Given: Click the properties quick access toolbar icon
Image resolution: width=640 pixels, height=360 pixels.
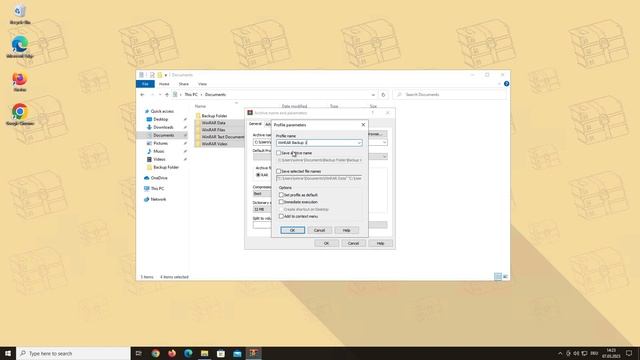Looking at the screenshot, I should point(152,75).
